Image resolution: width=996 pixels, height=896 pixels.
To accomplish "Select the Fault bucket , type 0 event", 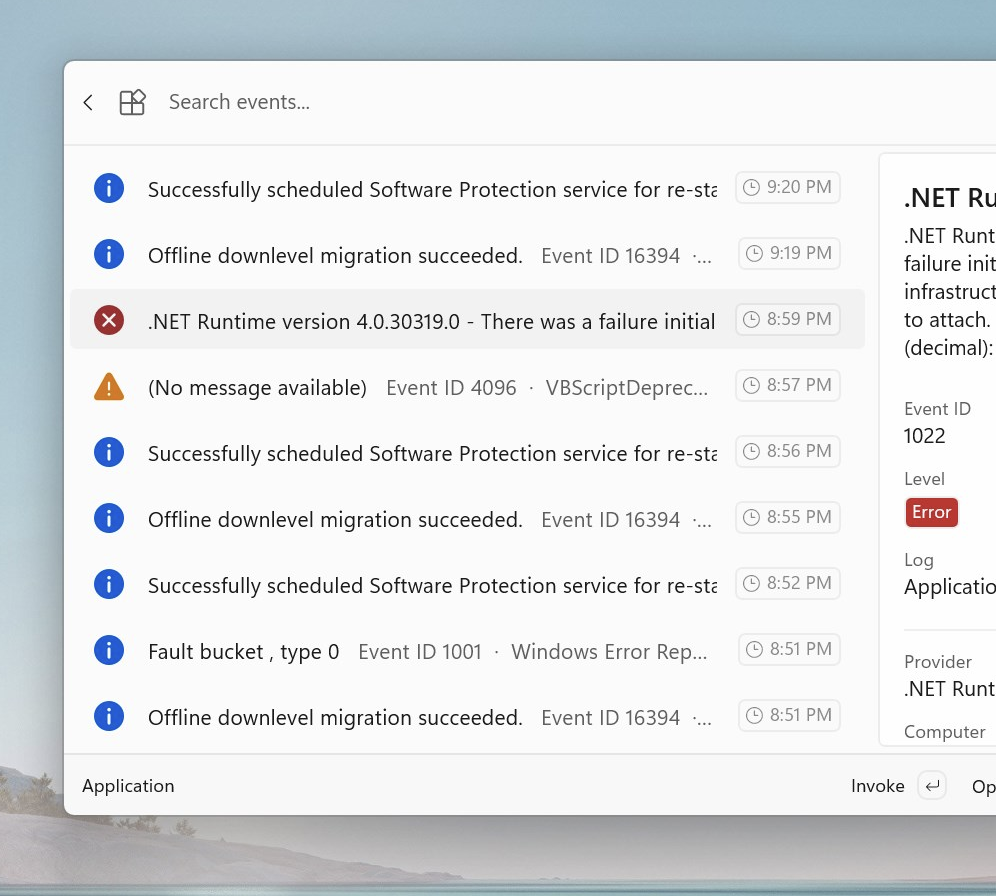I will coord(243,652).
